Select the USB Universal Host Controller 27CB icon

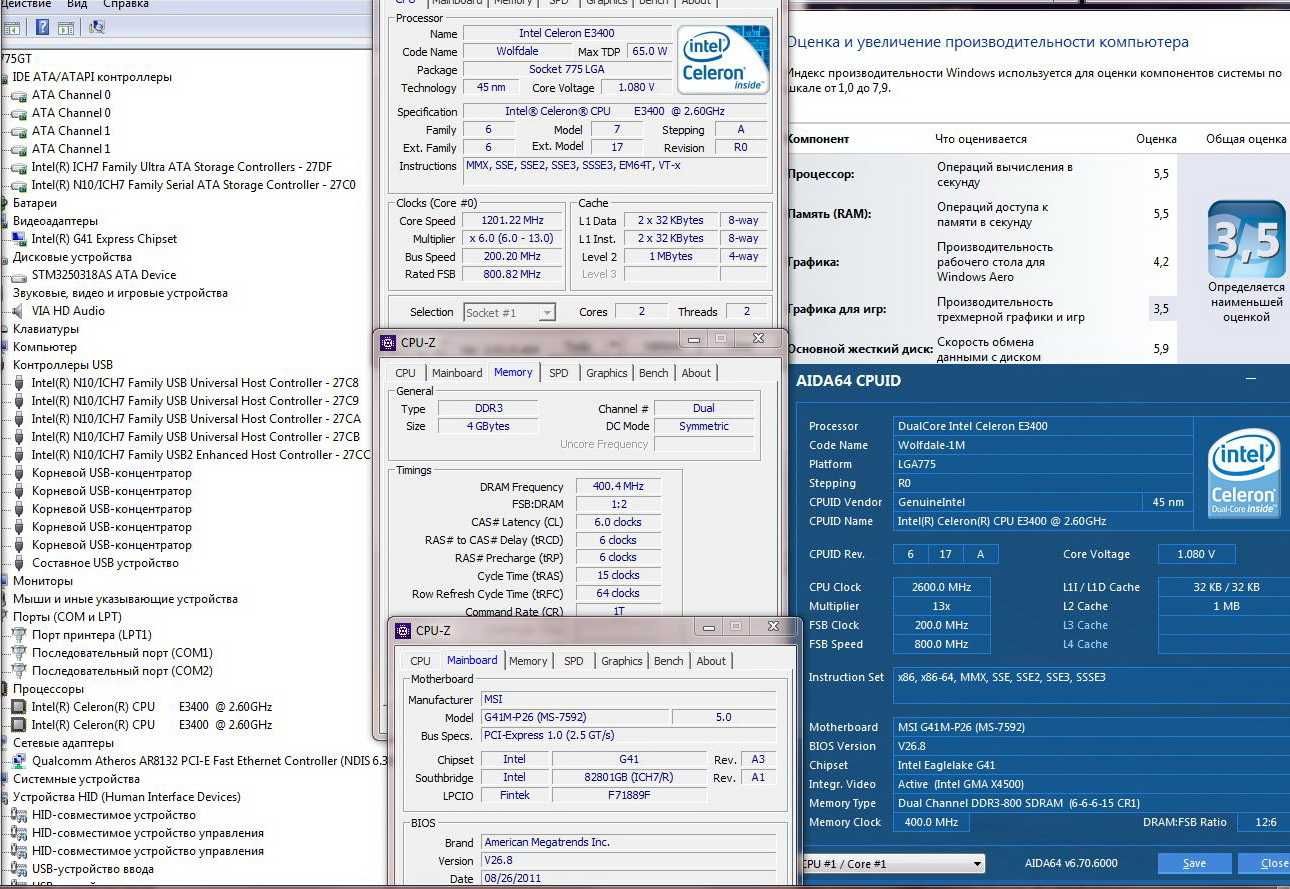tap(20, 437)
